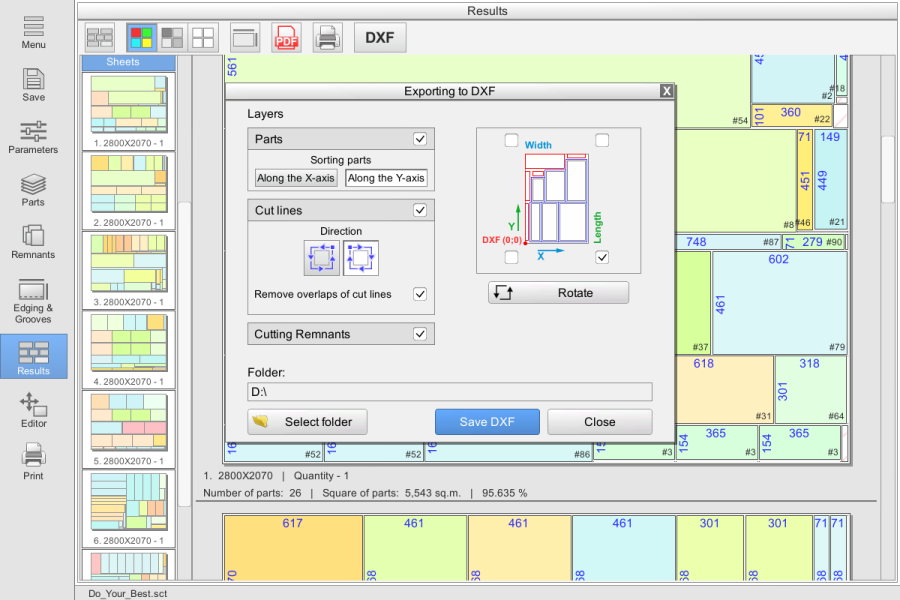900x600 pixels.
Task: Select sheet thumbnail 6. 2800X2070 - 1
Action: tap(129, 509)
